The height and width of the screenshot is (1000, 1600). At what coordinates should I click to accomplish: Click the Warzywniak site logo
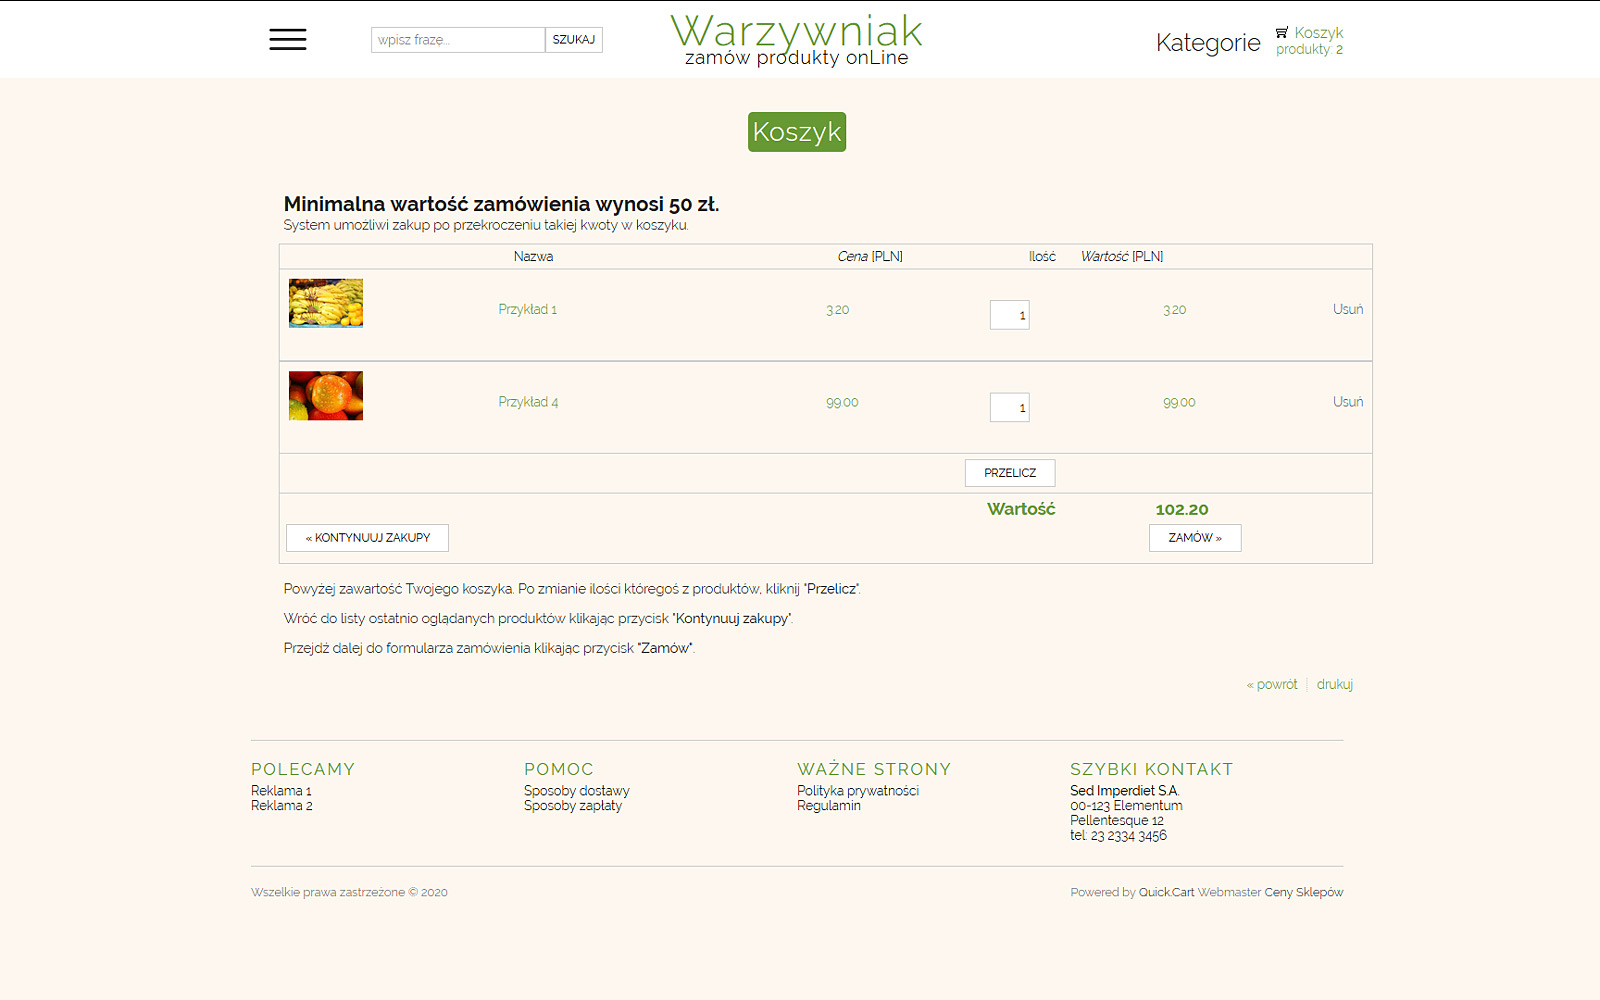pos(796,40)
